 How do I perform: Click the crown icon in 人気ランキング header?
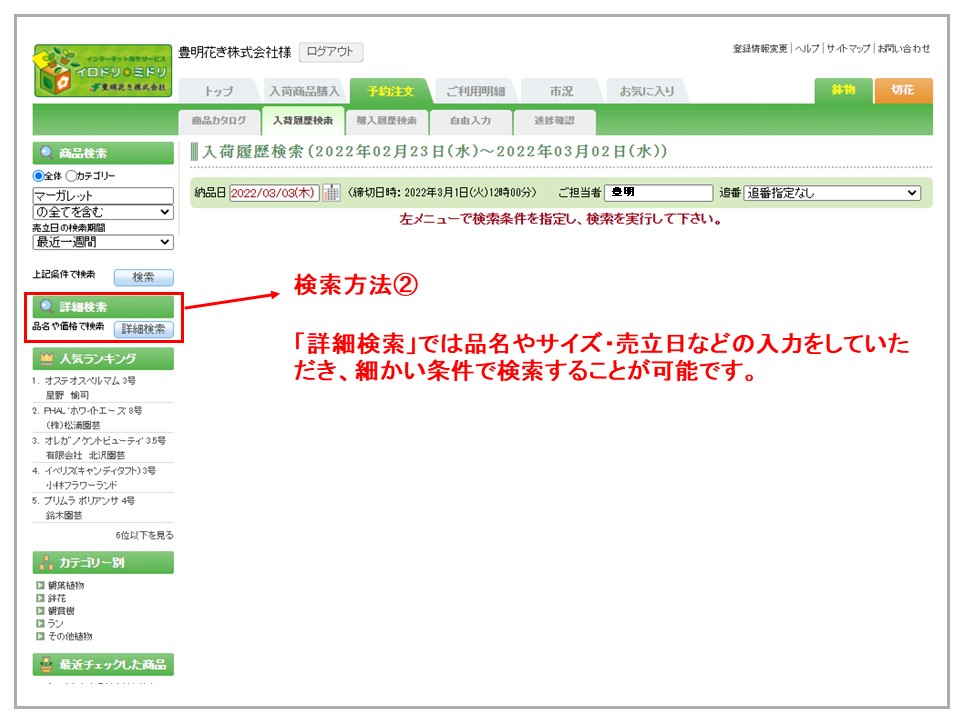(x=46, y=359)
